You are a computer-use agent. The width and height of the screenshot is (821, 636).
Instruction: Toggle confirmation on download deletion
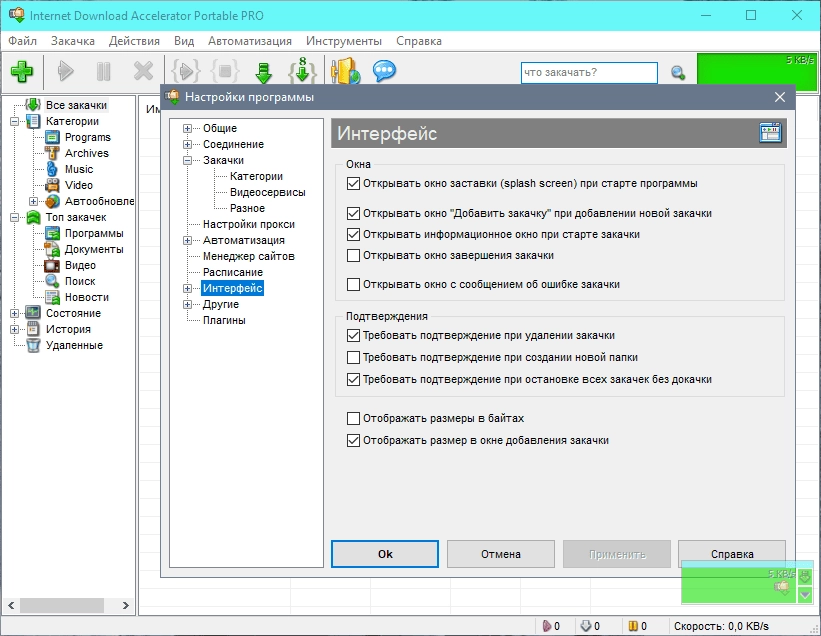click(353, 336)
